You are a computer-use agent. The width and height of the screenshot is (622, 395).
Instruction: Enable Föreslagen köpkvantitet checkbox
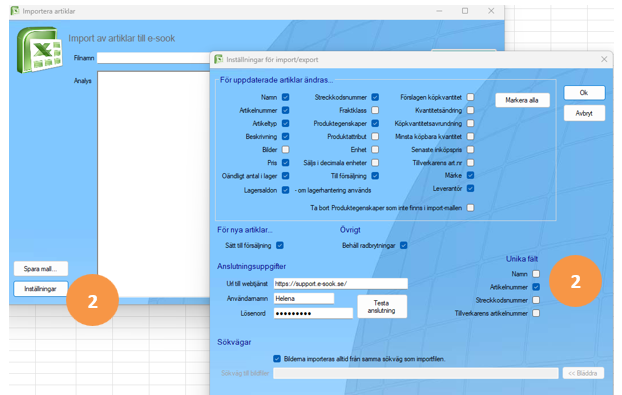470,97
